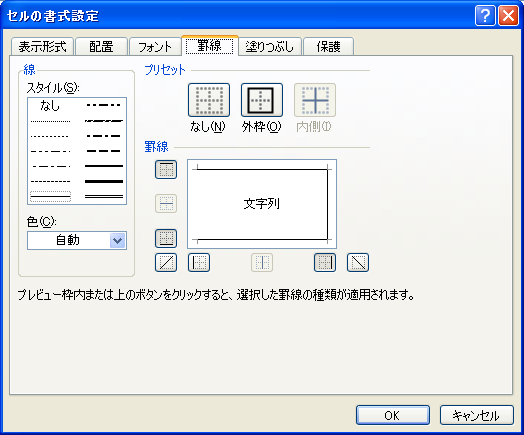Viewport: 524px width, 435px height.
Task: Go to the 塗りつぶし tab
Action: 269,46
